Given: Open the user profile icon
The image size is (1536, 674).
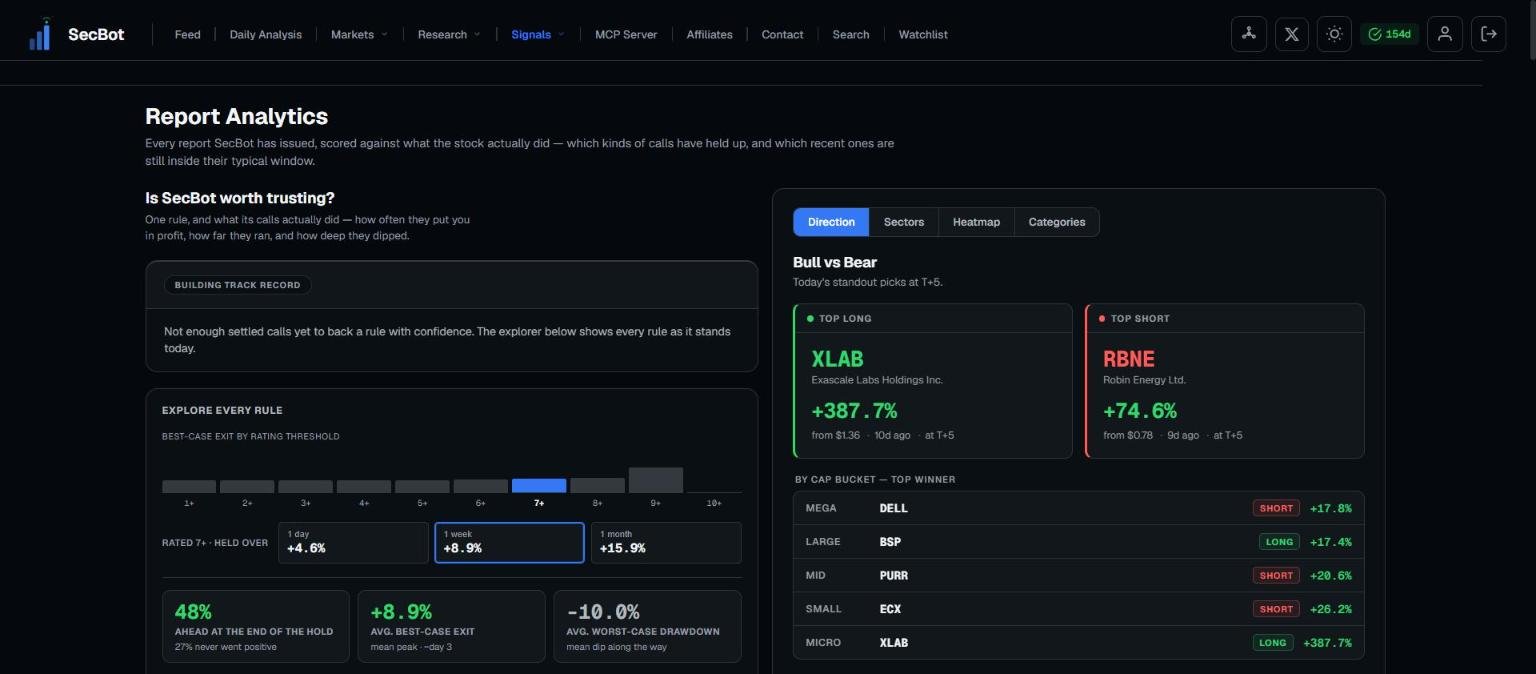Looking at the screenshot, I should [x=1444, y=34].
